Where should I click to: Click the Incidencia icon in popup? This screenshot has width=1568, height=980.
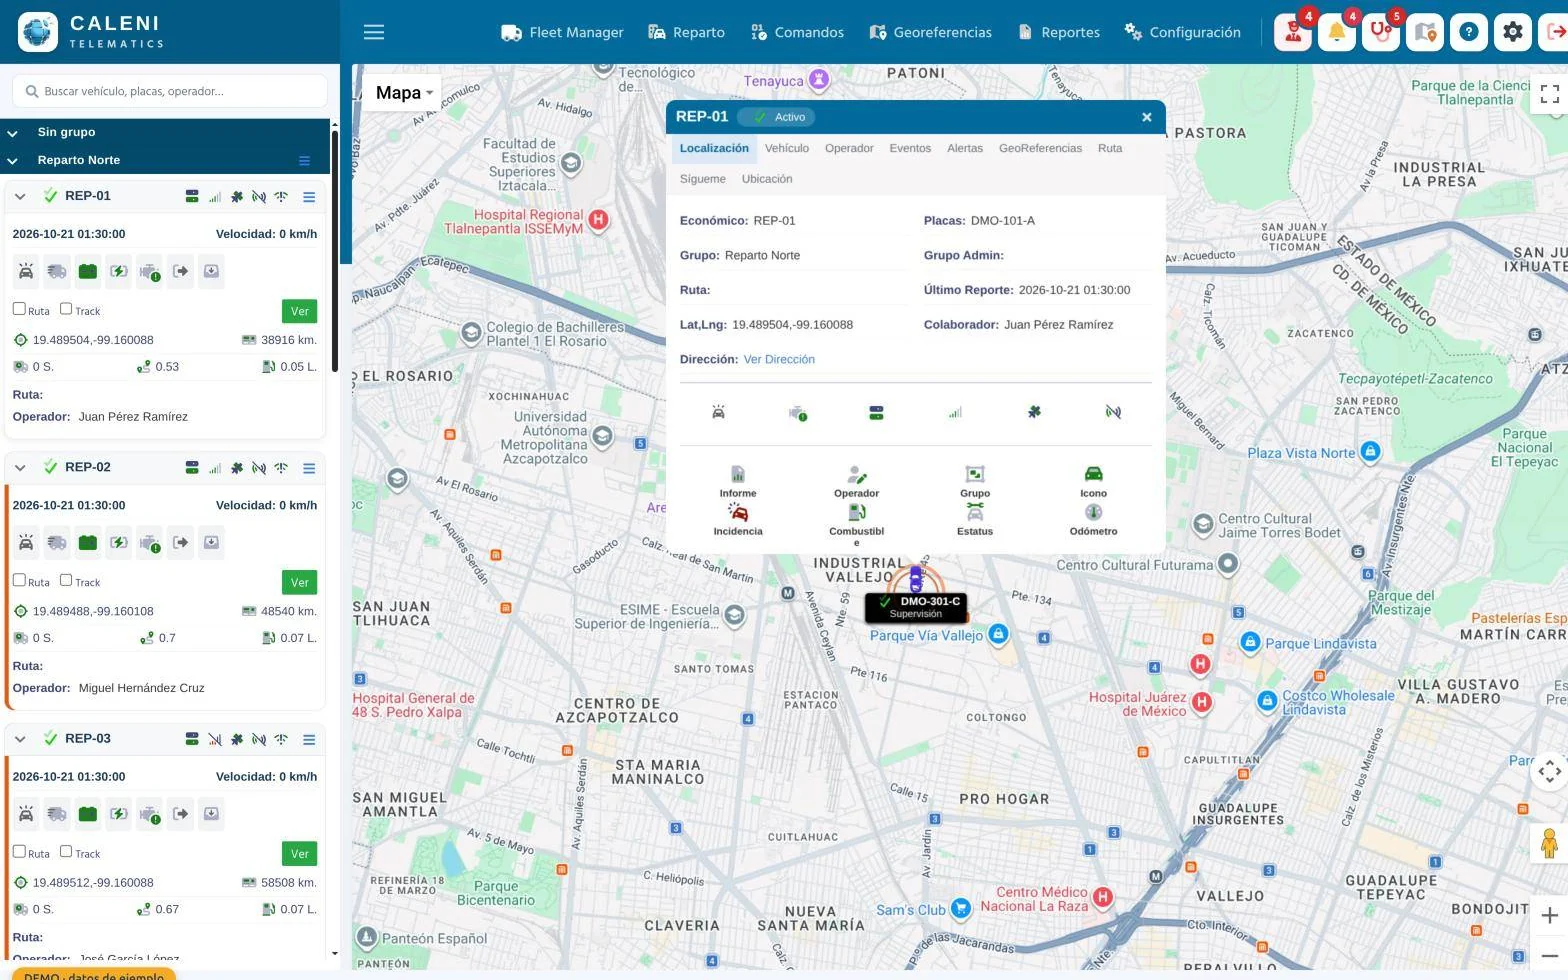738,512
